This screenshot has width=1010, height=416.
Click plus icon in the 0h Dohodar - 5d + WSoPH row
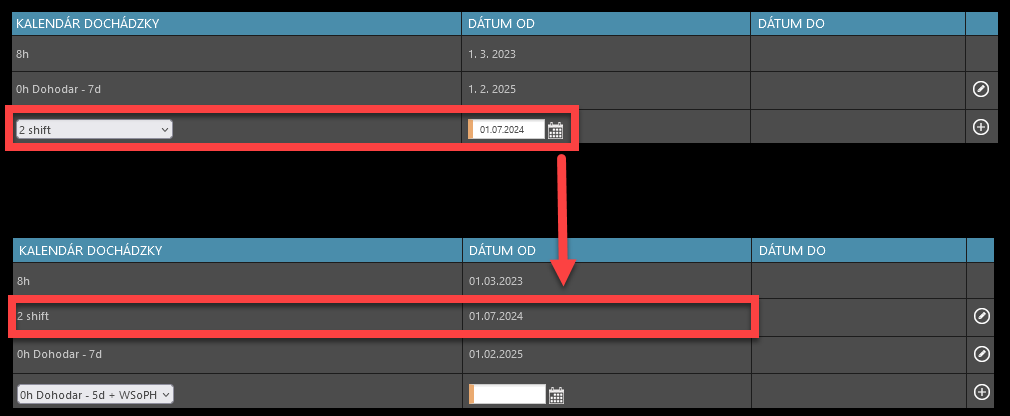tap(981, 392)
